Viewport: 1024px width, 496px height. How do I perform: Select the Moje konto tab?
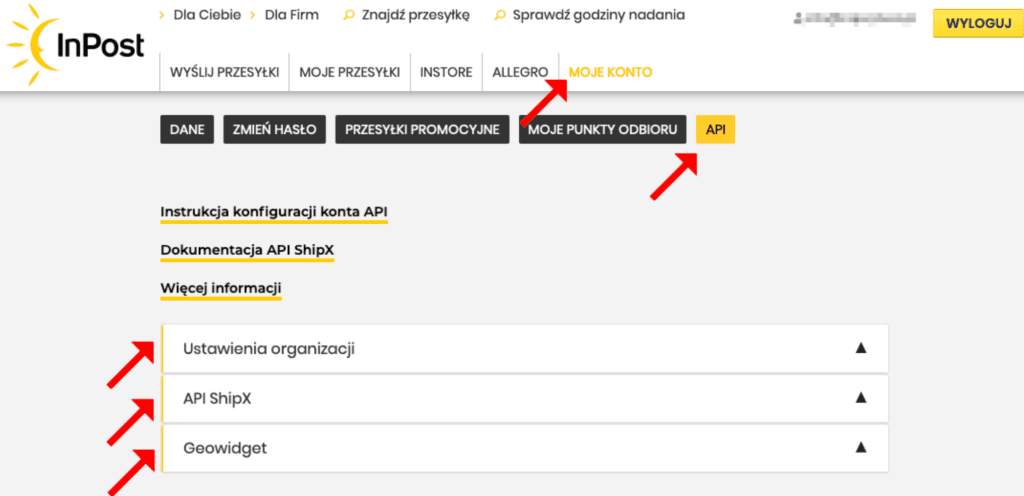[x=610, y=72]
